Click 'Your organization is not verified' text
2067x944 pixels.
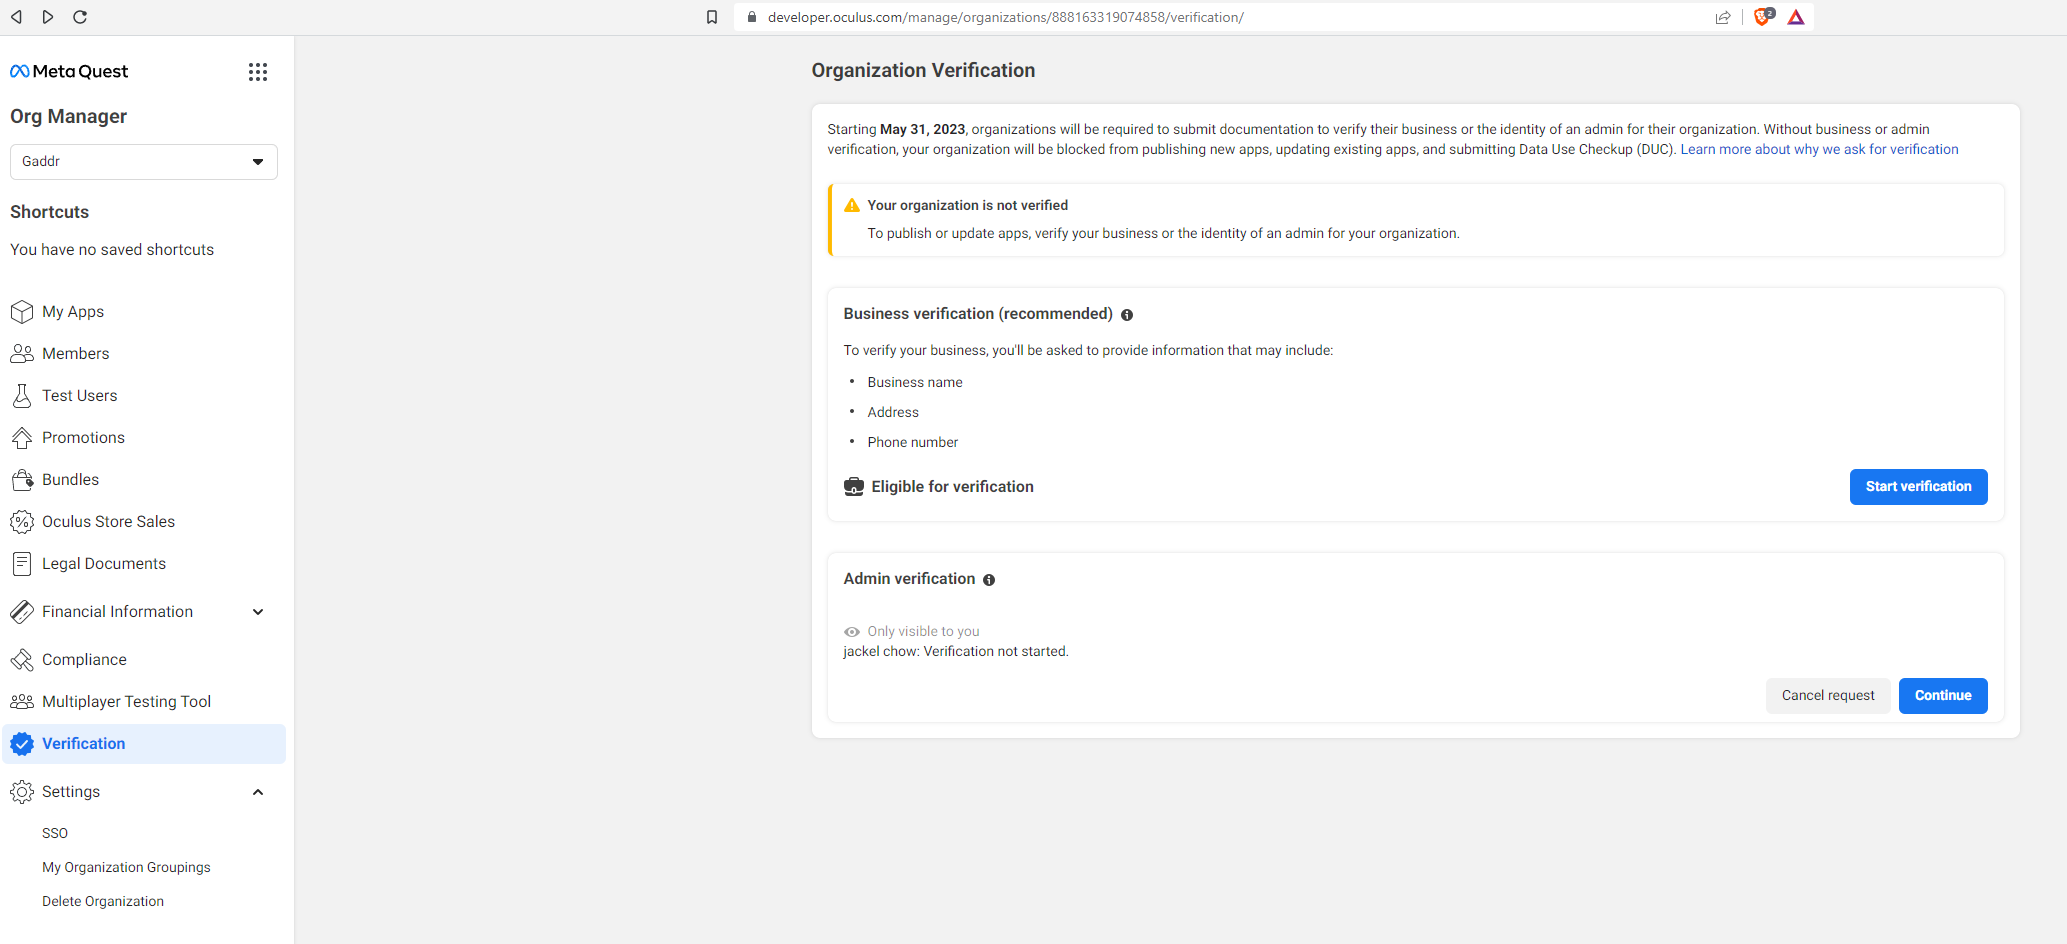coord(968,206)
